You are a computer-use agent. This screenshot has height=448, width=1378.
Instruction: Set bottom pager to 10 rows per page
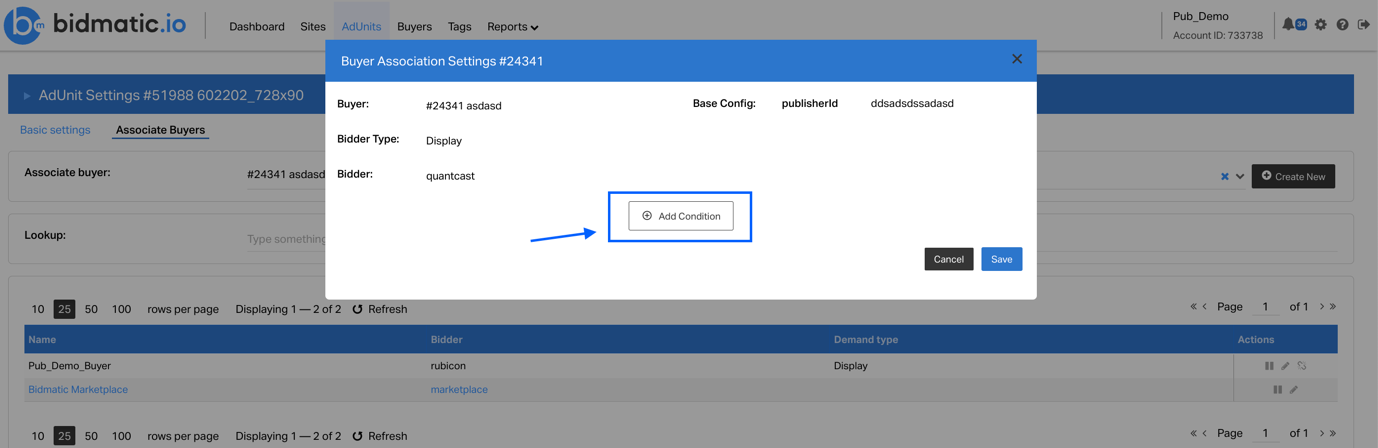click(38, 436)
